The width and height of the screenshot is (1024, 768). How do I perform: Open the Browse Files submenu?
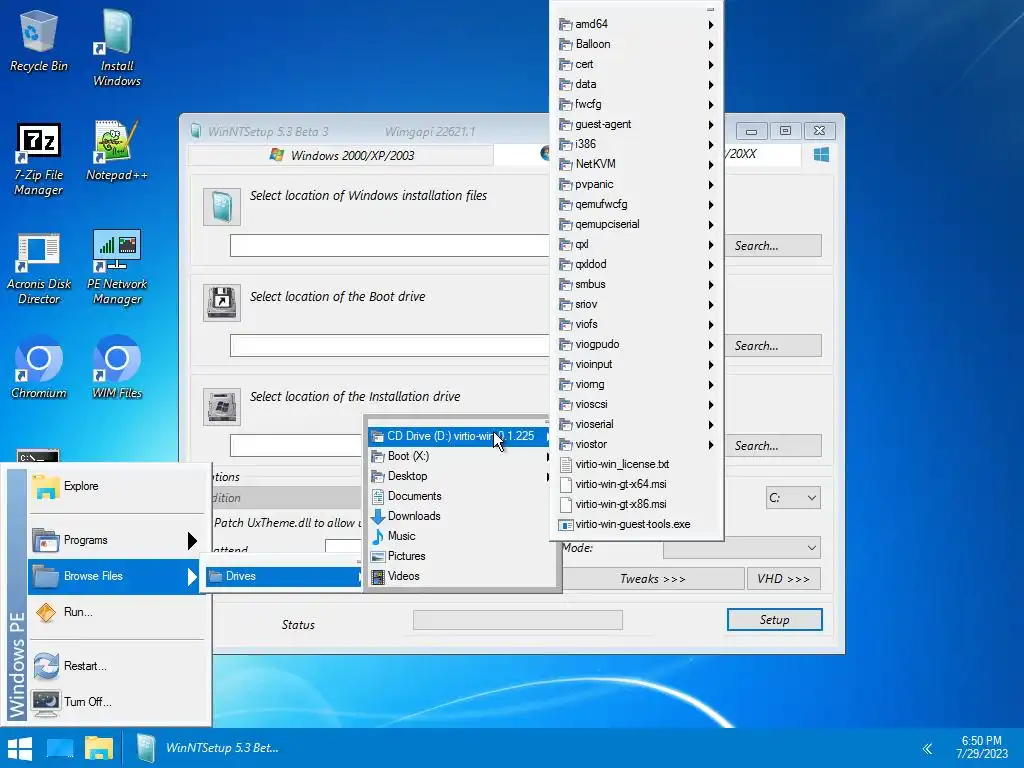[116, 576]
